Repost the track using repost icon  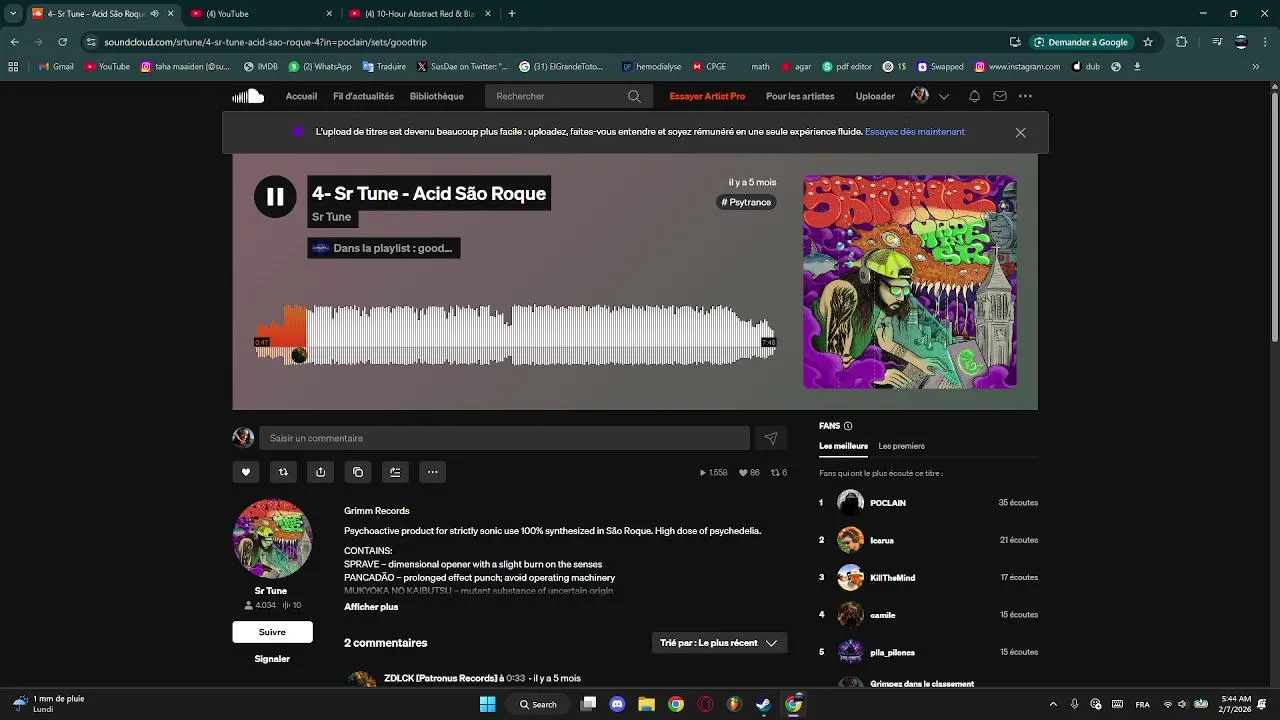283,472
